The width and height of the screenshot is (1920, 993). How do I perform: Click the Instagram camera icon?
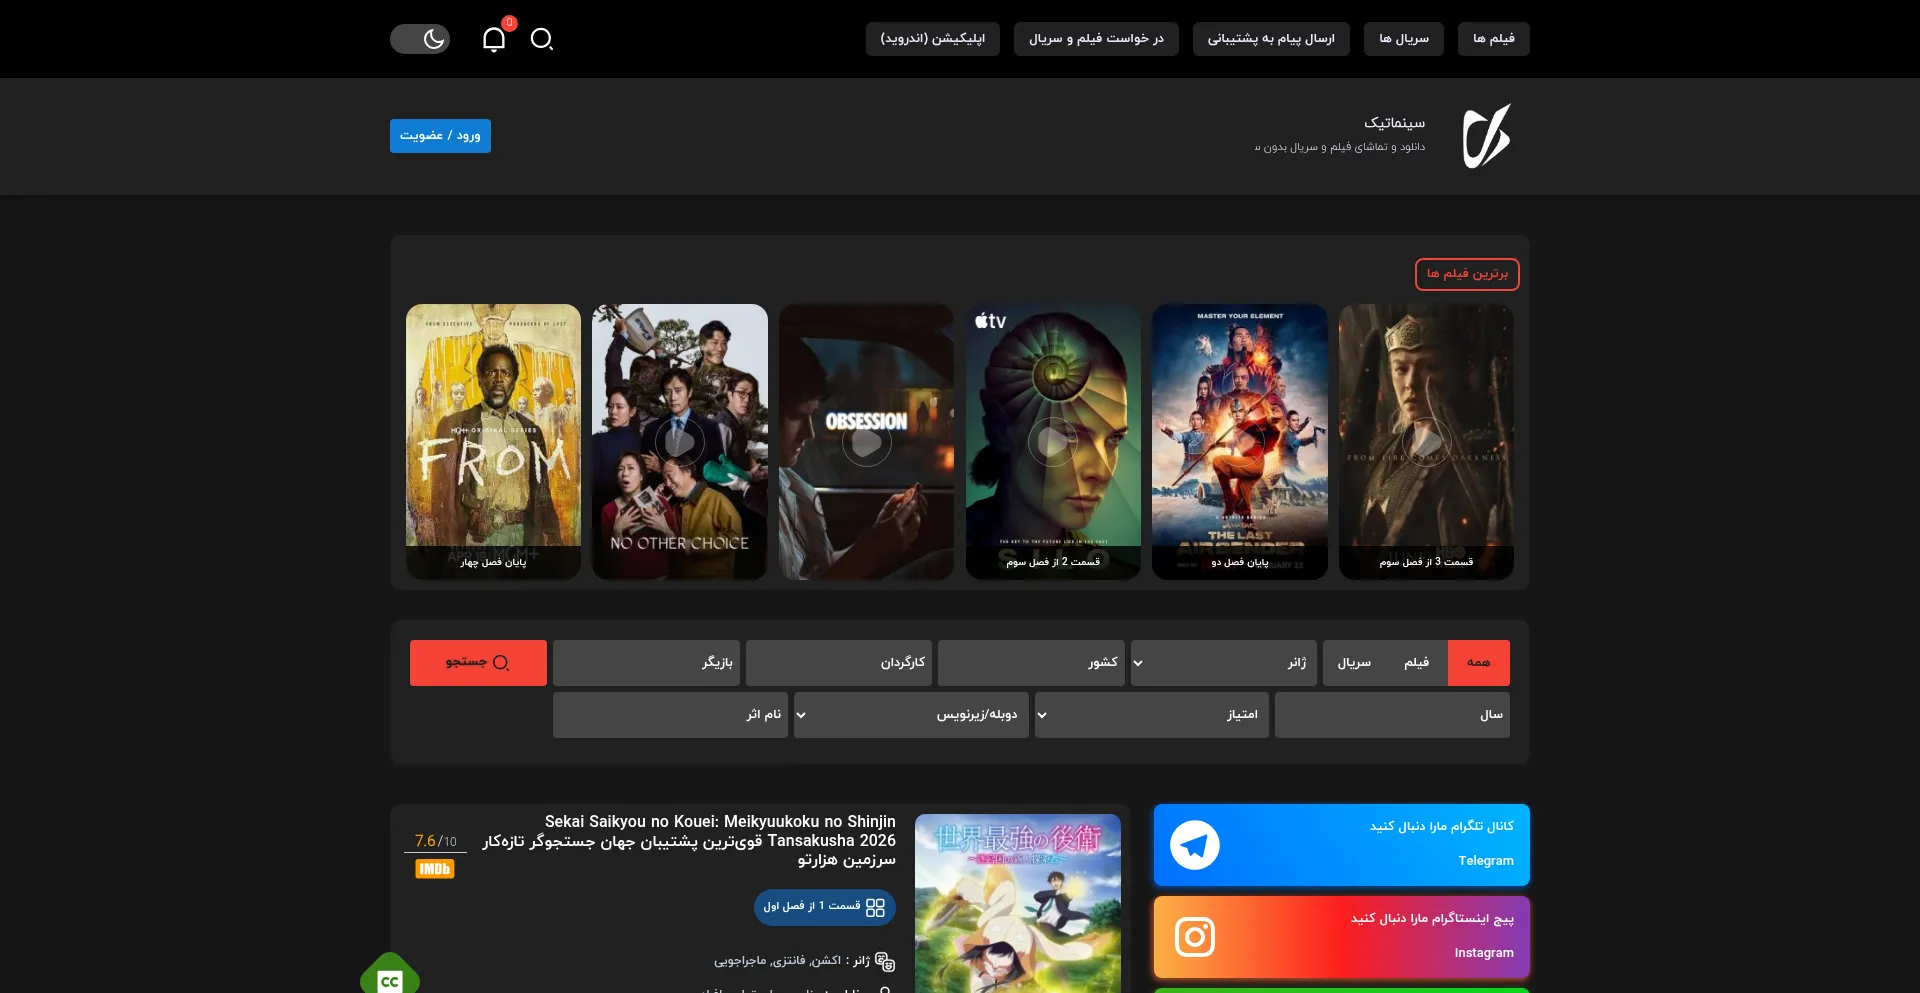1195,937
